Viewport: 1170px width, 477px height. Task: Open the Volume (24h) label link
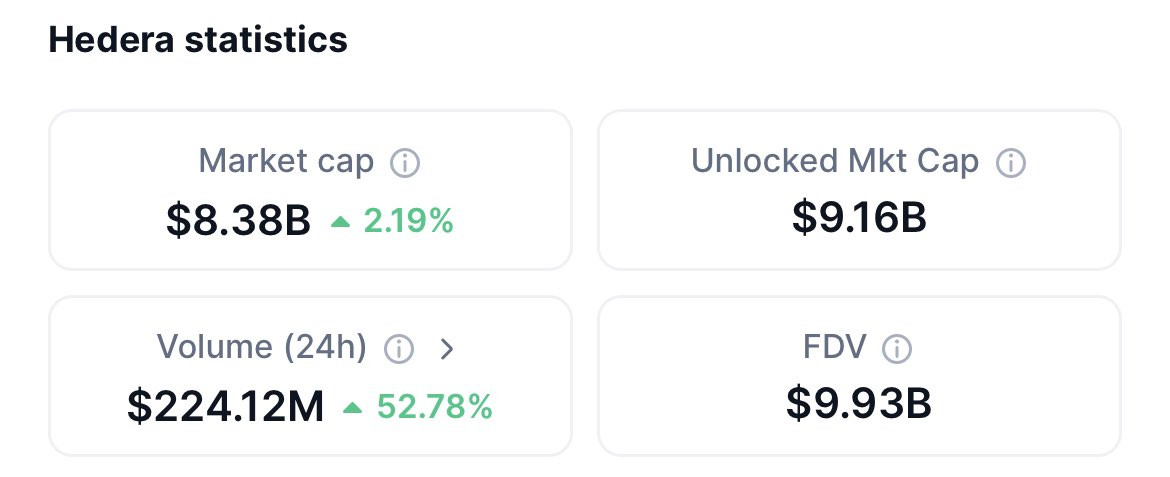pos(262,347)
